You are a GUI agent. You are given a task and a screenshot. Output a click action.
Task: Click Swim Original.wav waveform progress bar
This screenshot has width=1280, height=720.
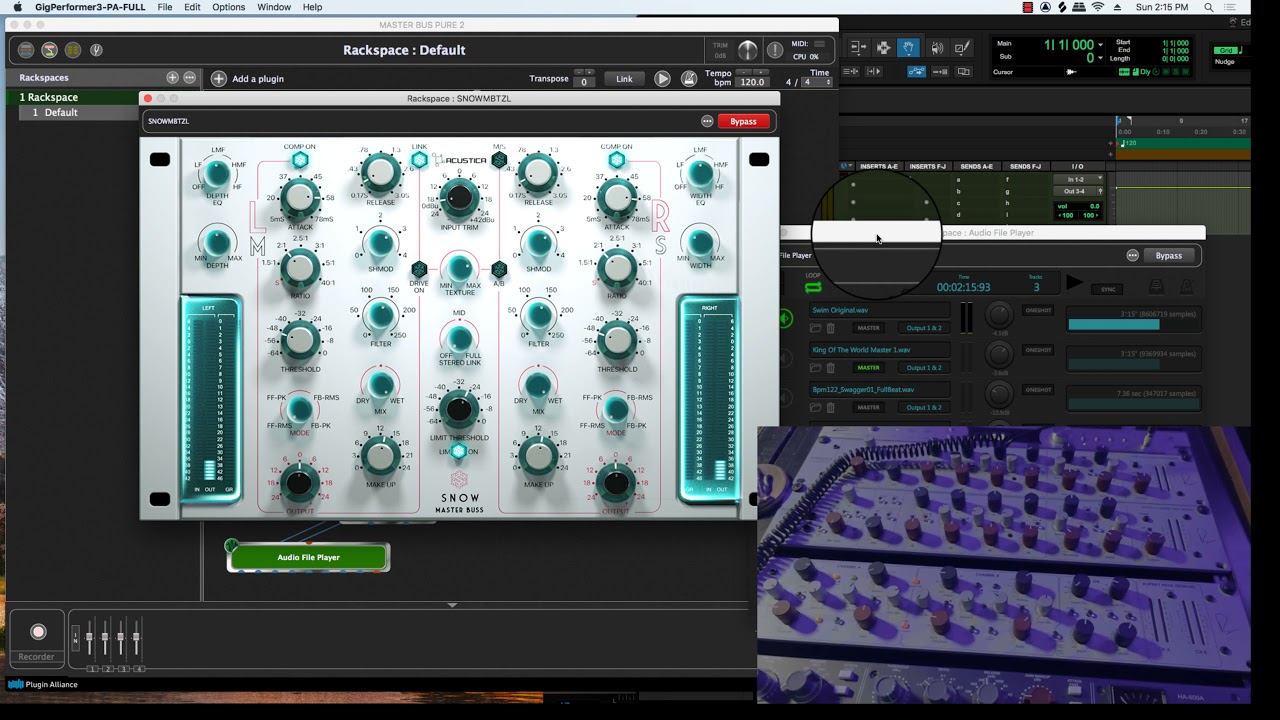(x=1132, y=324)
